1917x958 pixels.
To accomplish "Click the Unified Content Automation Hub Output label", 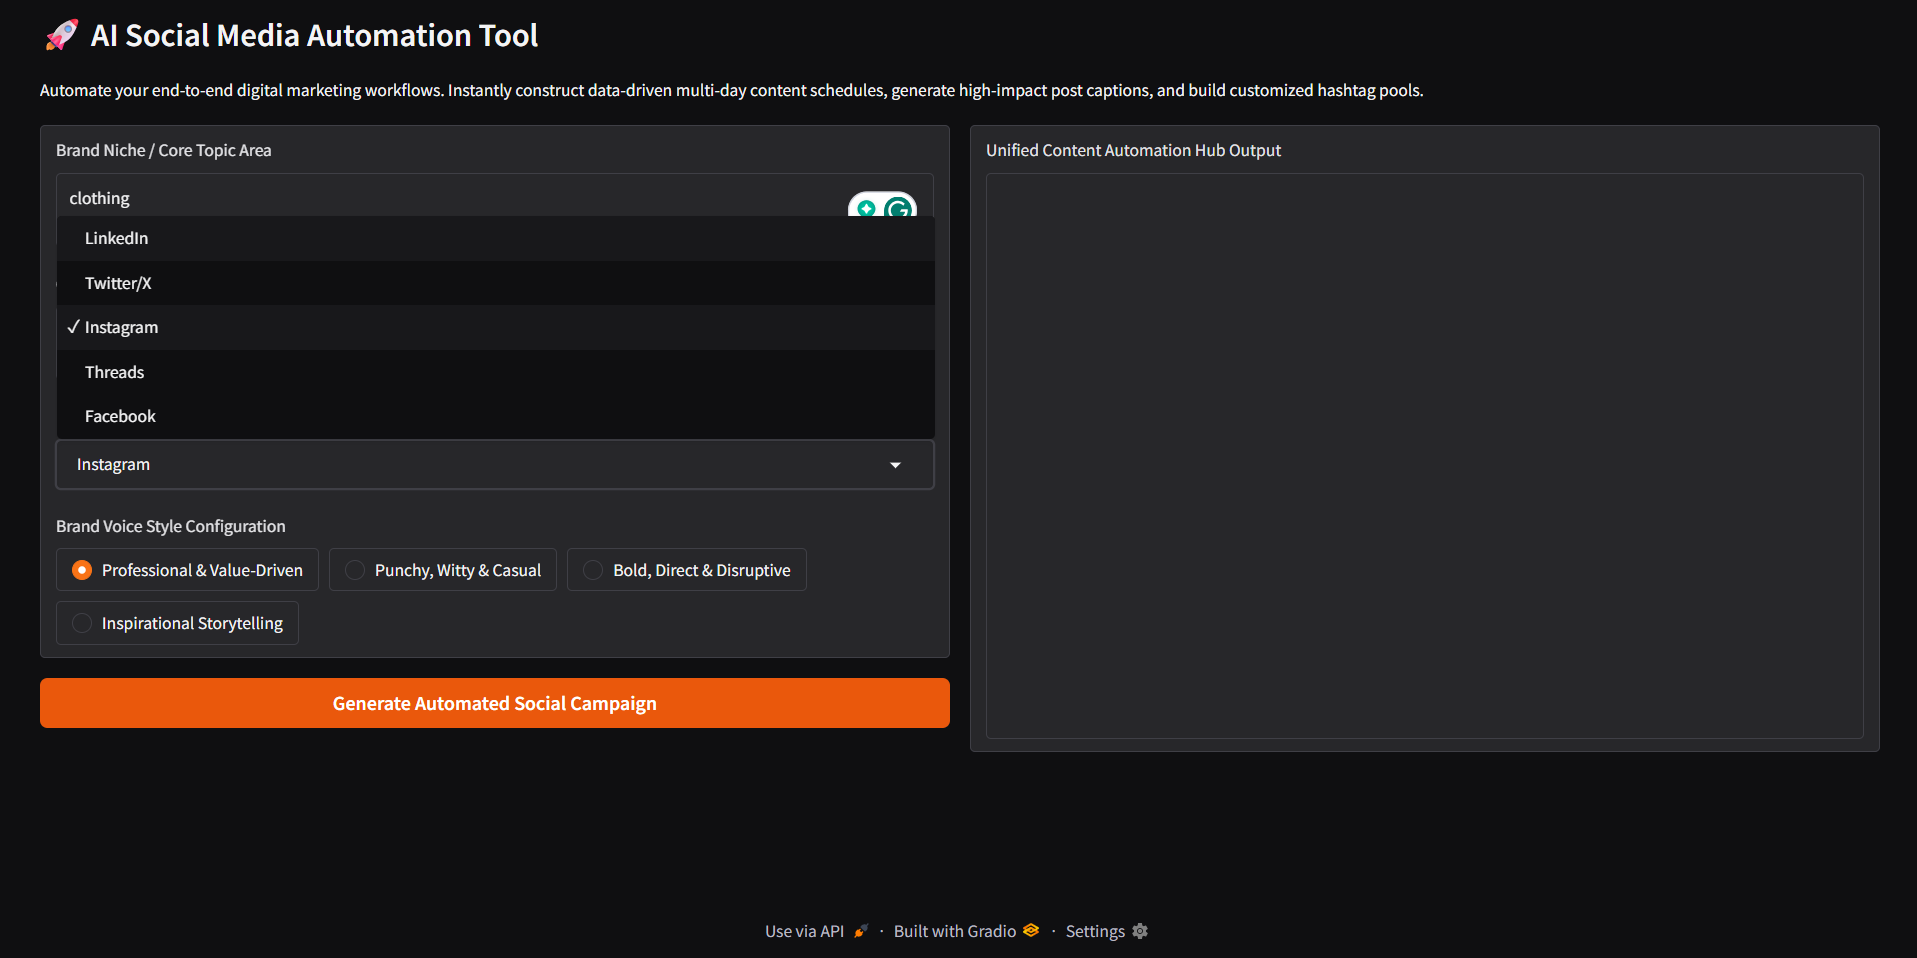I will pos(1133,150).
